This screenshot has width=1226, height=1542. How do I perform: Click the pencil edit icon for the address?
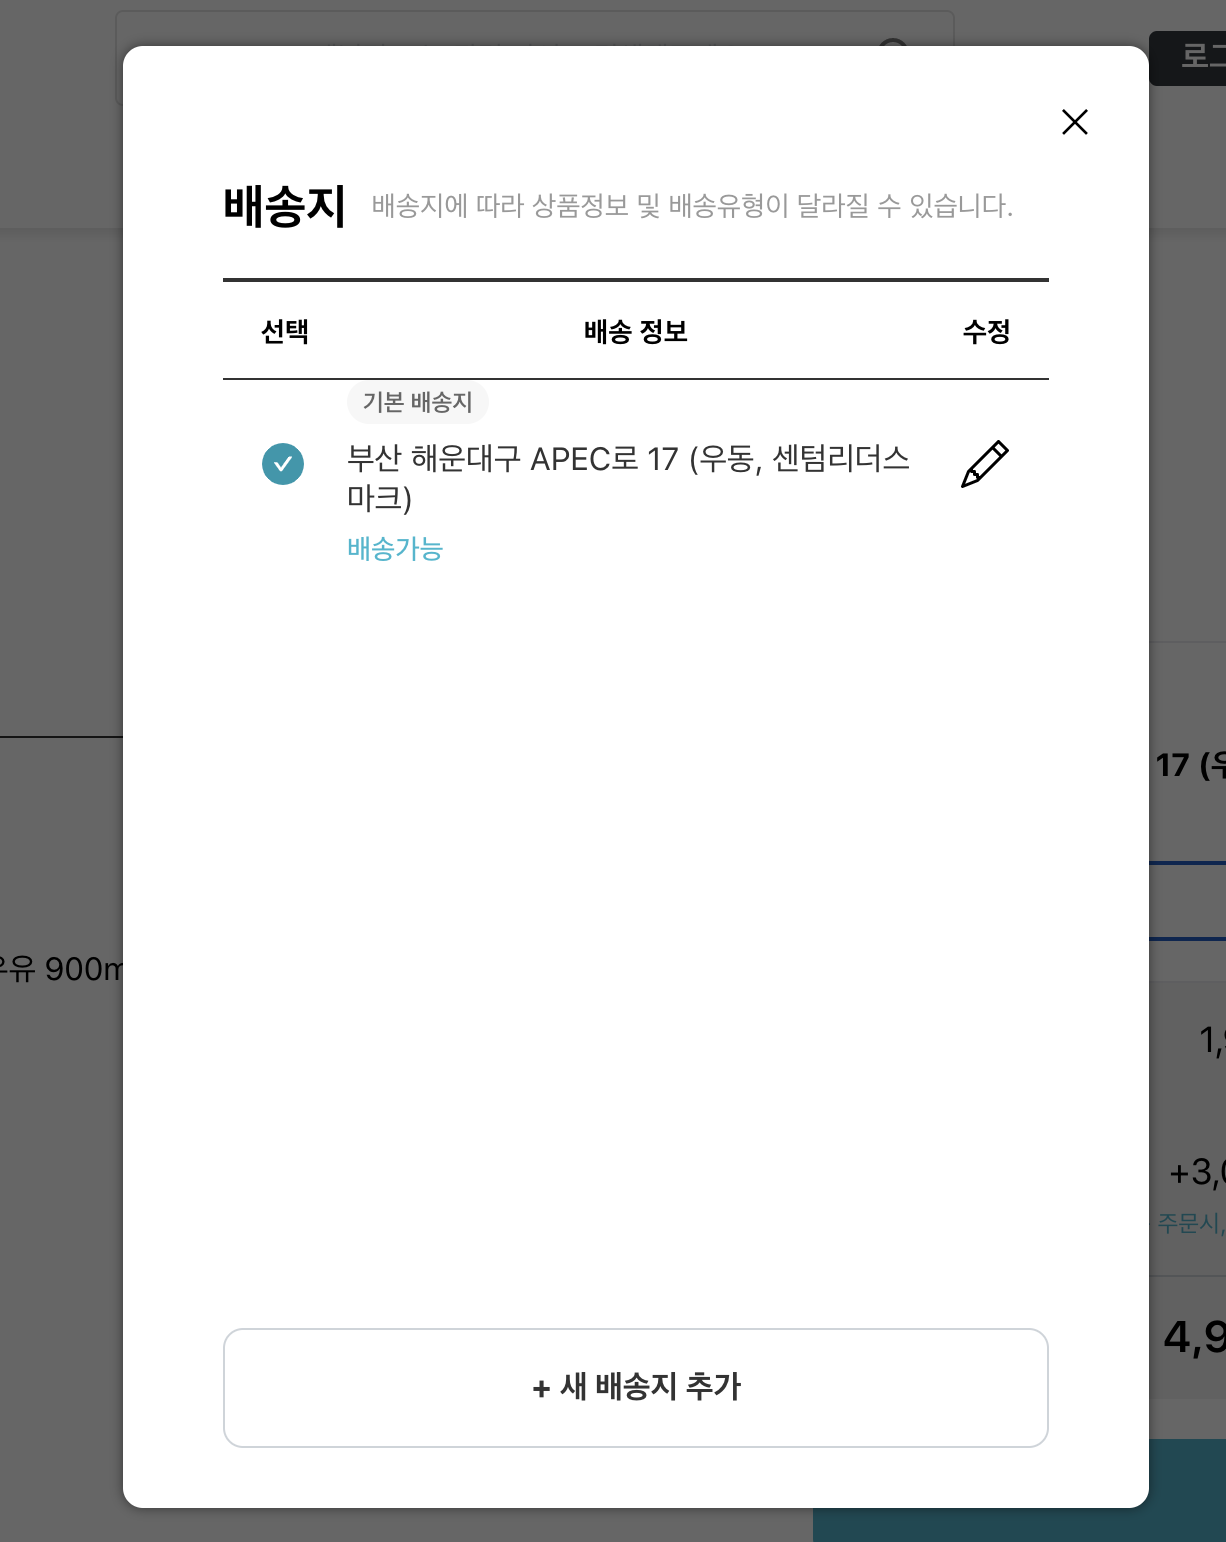pos(985,464)
